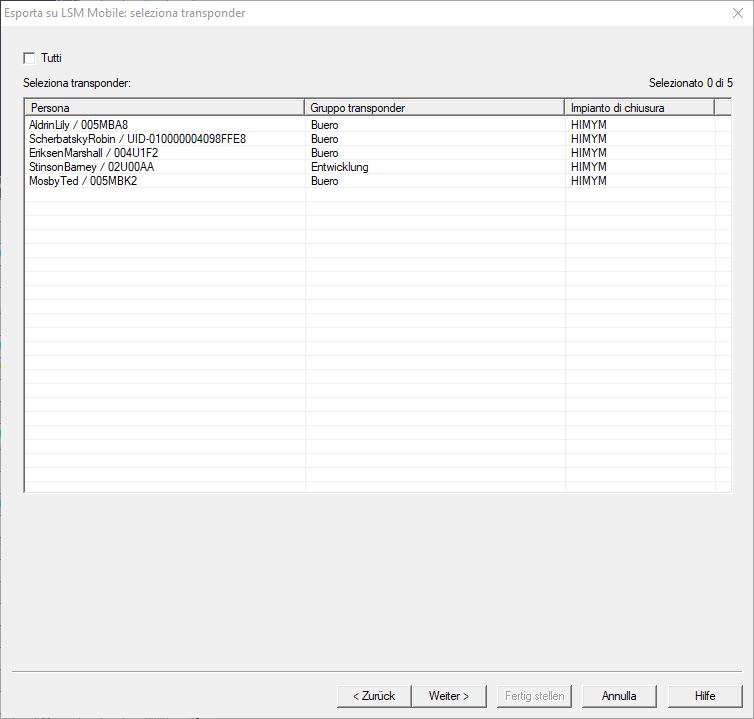754x719 pixels.
Task: Pick the StinsonBarney / 02U00AA transponder
Action: 92,167
